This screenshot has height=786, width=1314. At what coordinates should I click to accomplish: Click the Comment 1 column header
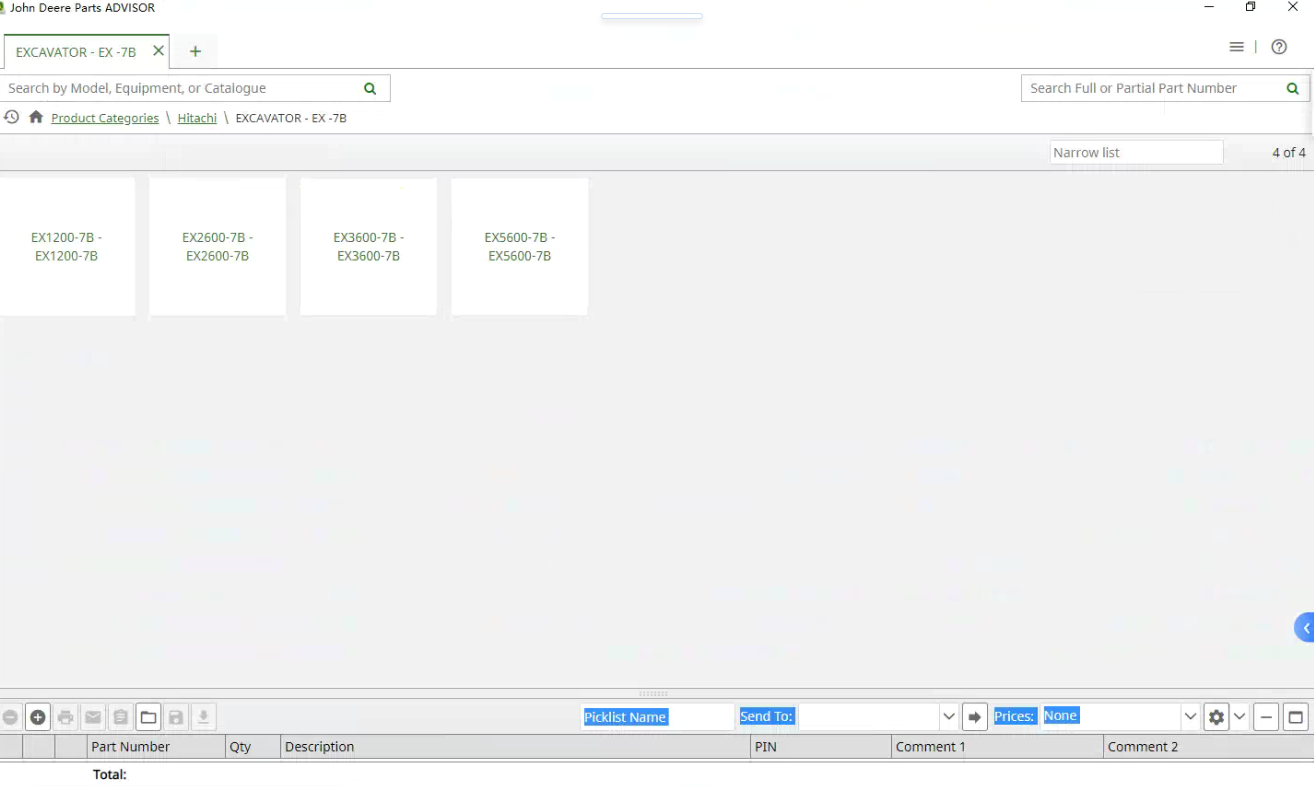click(997, 747)
